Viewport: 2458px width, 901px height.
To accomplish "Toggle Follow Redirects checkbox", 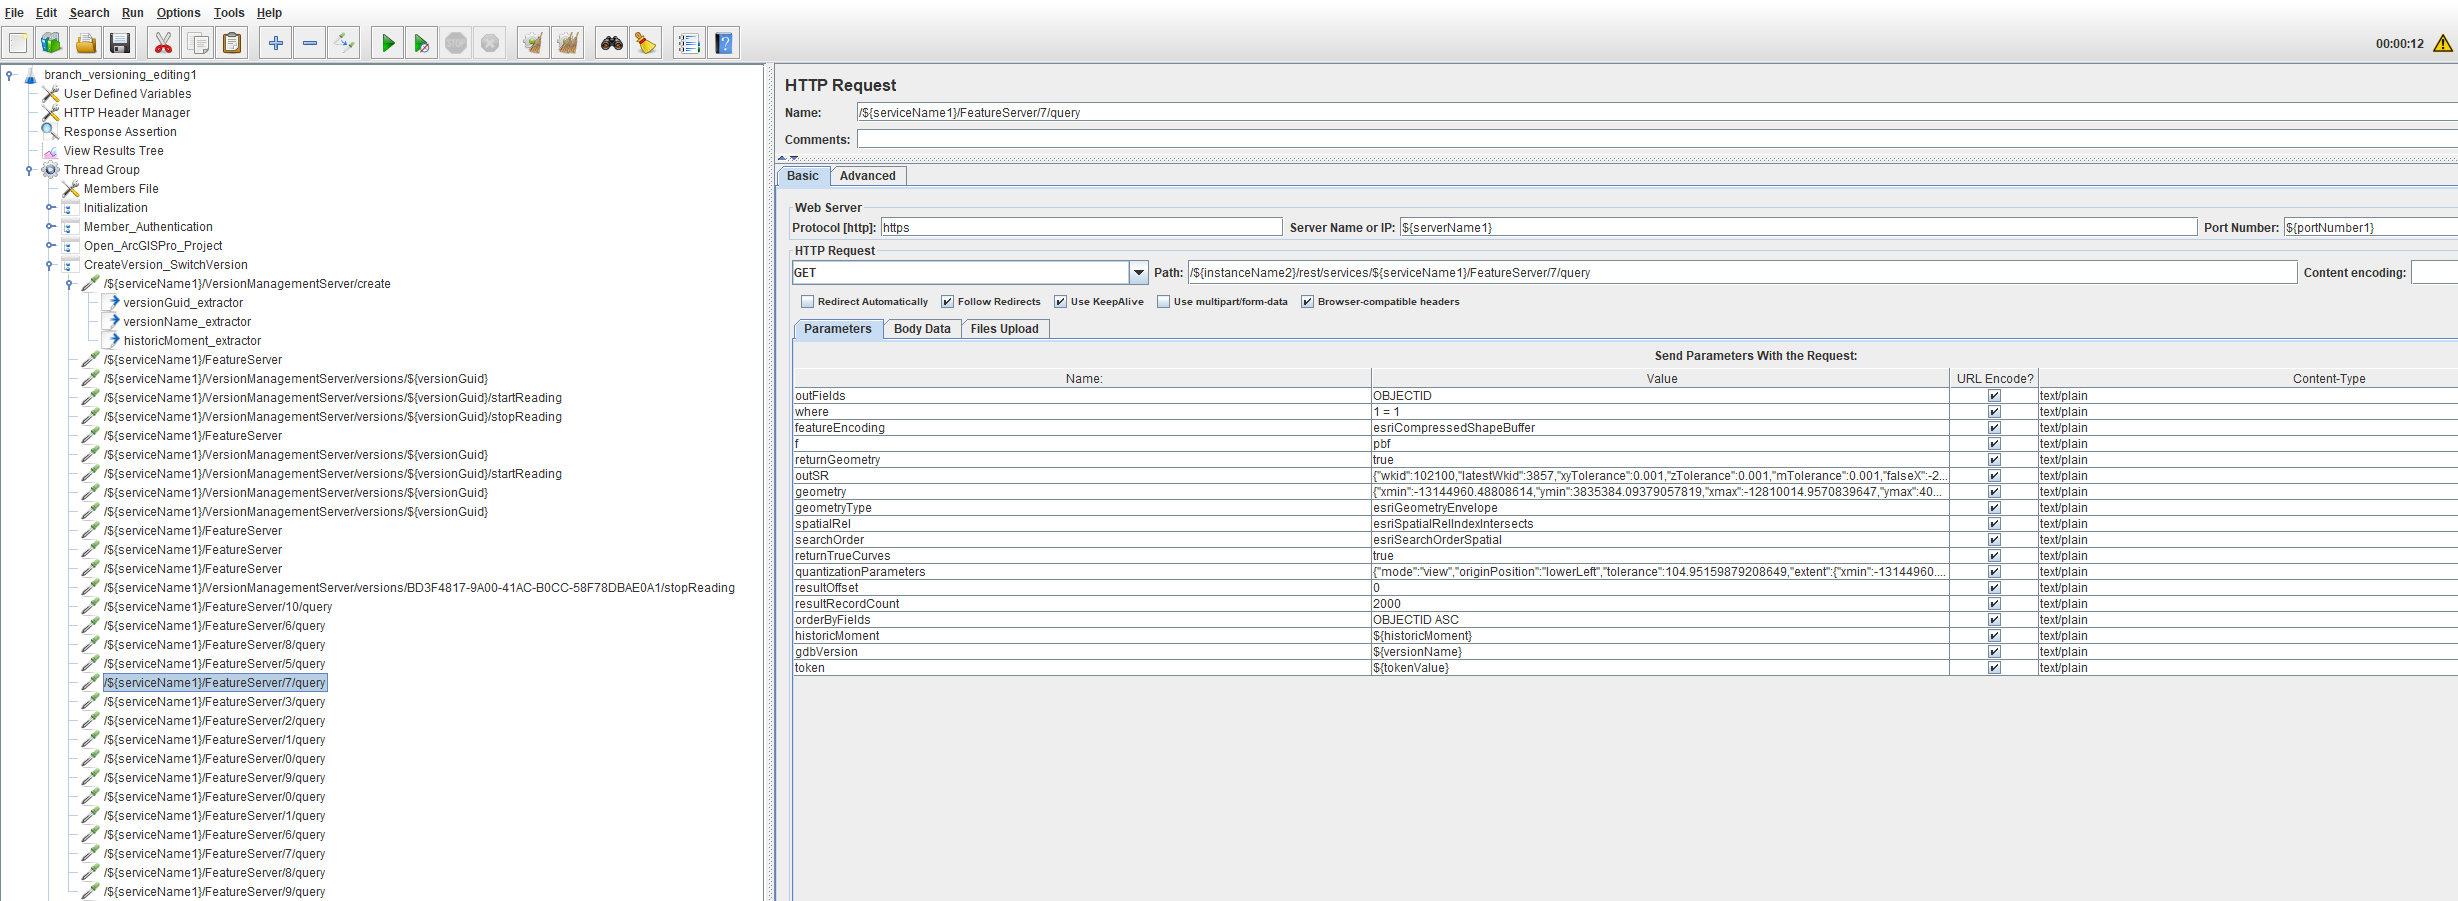I will [947, 302].
